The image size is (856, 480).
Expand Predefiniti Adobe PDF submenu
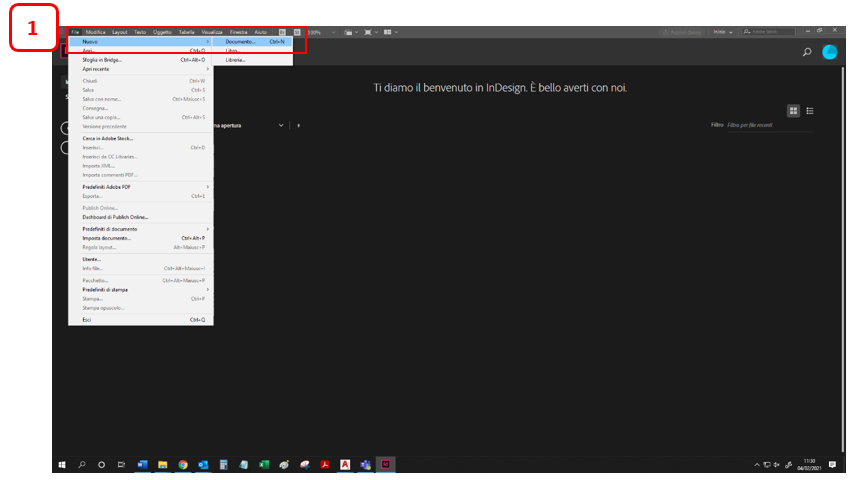tap(141, 187)
